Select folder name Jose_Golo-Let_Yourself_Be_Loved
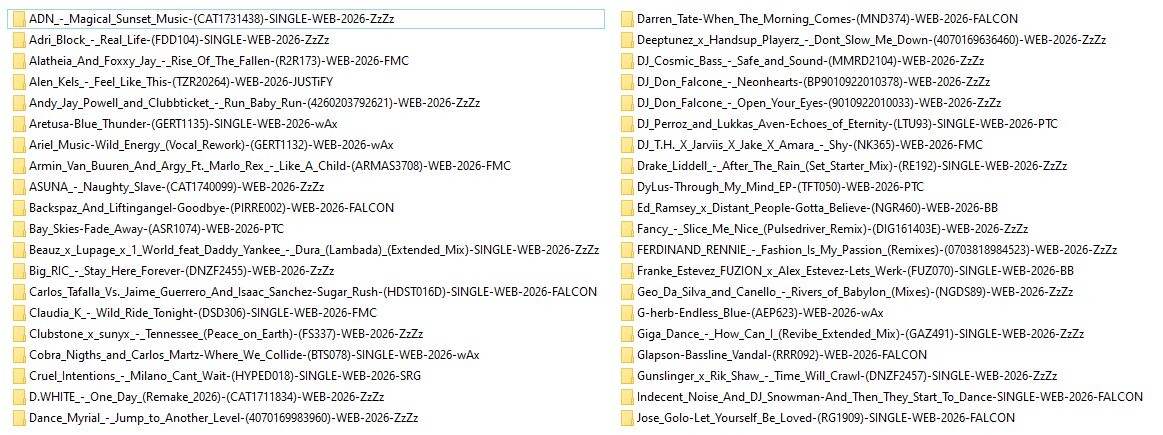Viewport: 1163px width, 435px height. (x=826, y=418)
